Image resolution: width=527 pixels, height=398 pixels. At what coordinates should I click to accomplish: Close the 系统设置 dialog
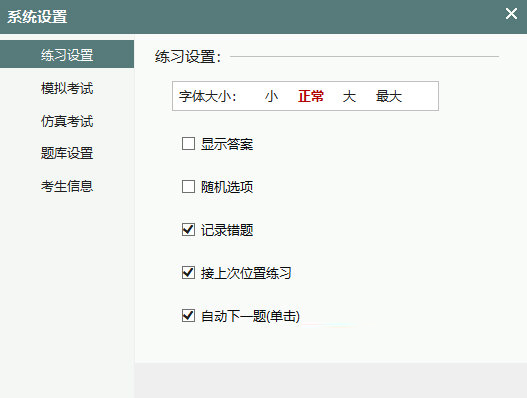[x=511, y=14]
